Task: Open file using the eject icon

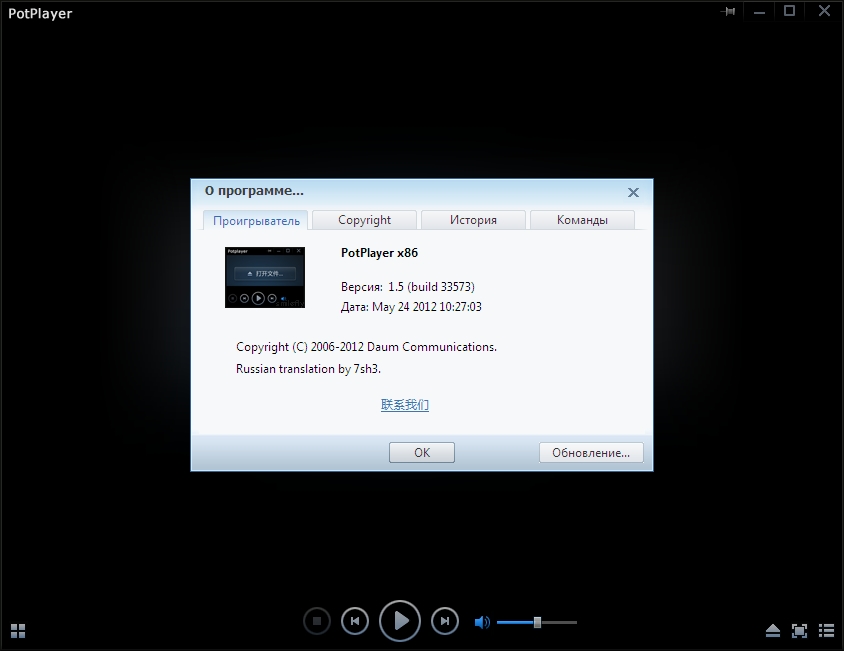Action: (772, 631)
